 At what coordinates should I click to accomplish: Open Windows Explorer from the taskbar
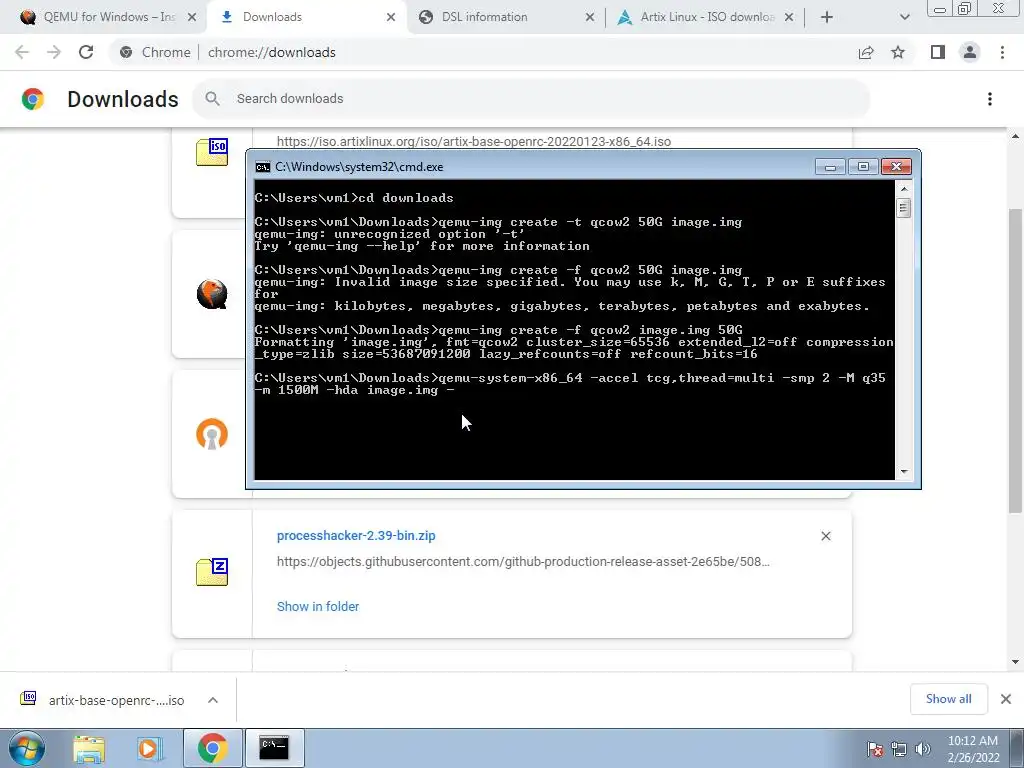(x=89, y=748)
